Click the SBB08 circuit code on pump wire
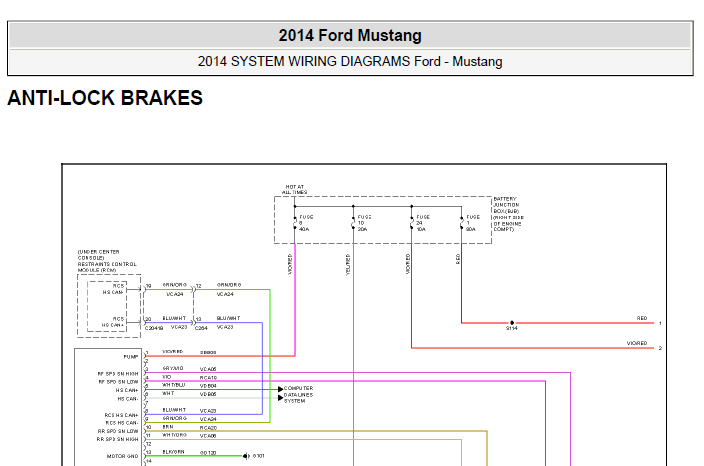 [x=208, y=352]
